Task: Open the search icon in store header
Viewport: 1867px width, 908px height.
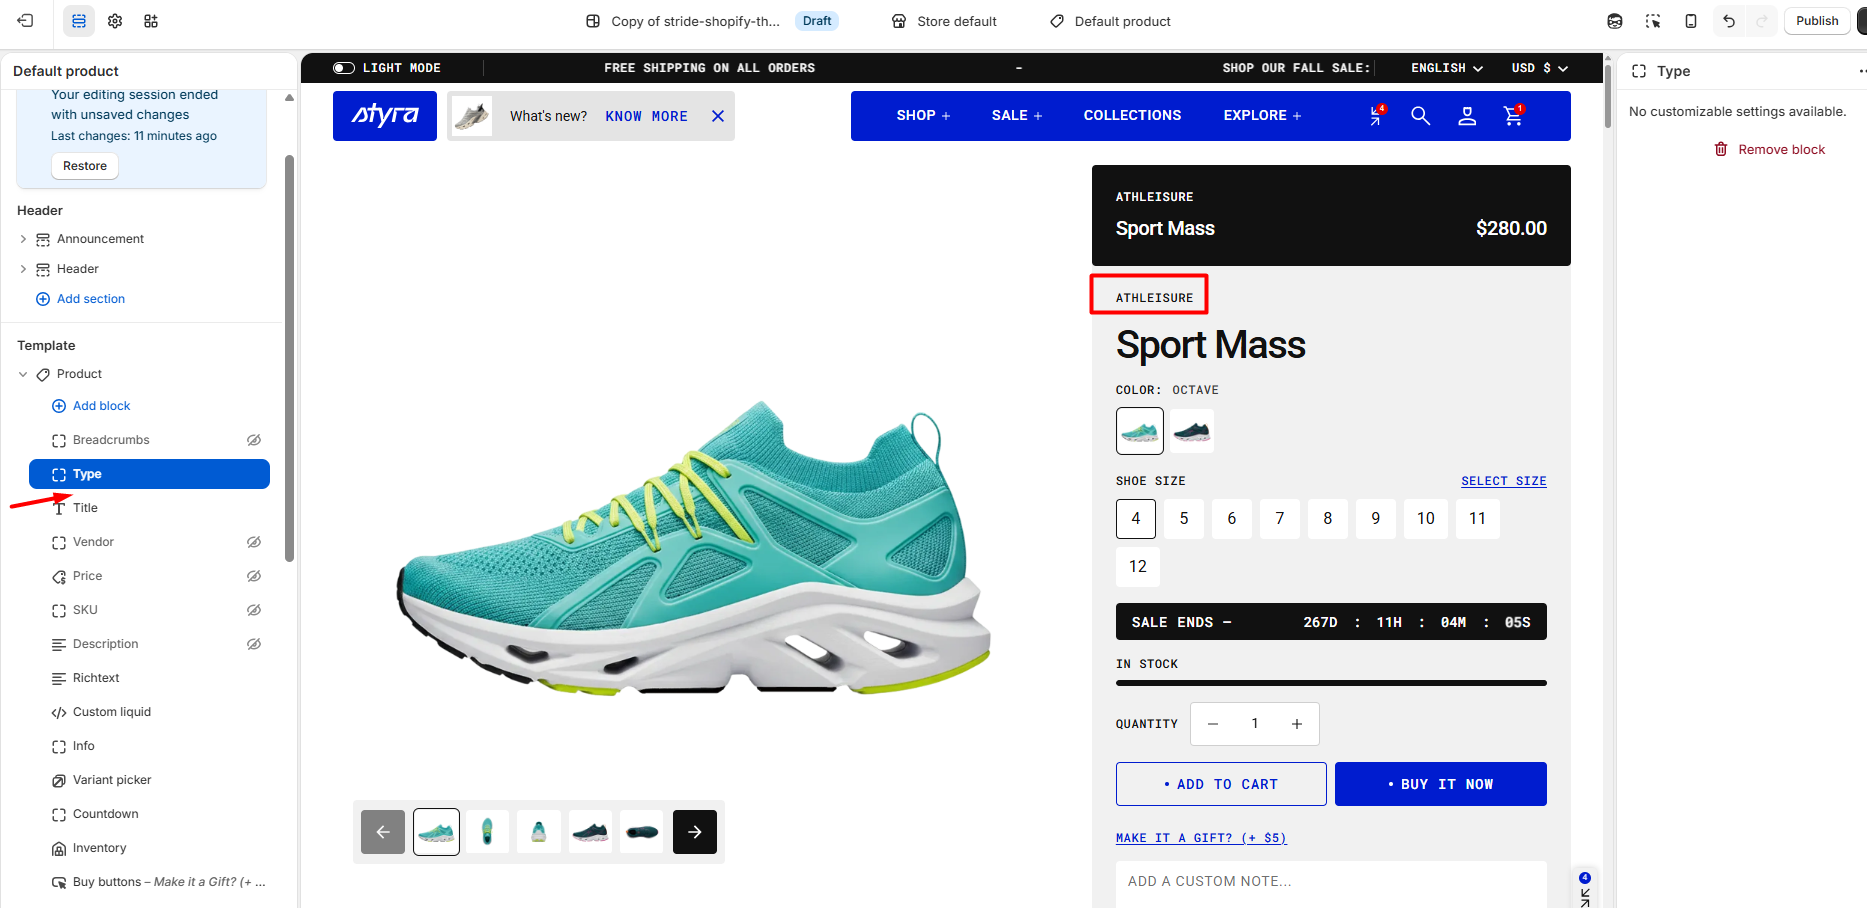Action: (1420, 116)
